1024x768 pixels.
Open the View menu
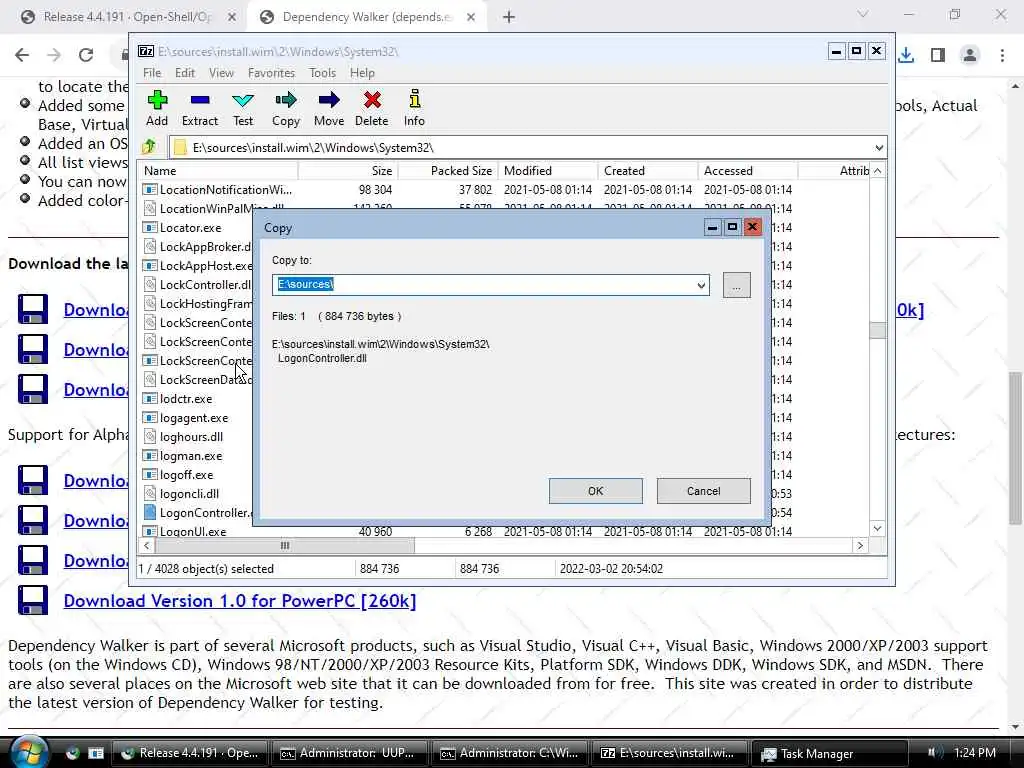click(221, 72)
